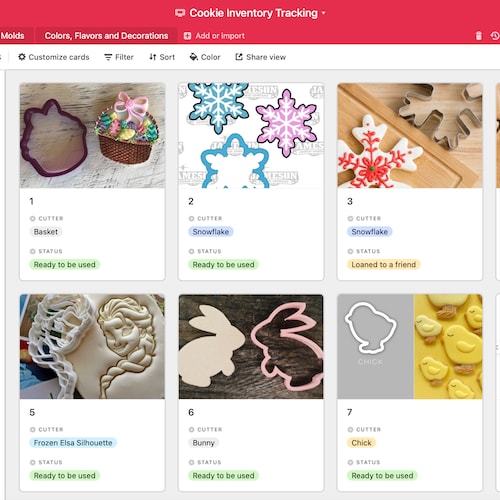Viewport: 500px width, 500px height.
Task: Click the CUTTER field icon on card 3
Action: (350, 219)
